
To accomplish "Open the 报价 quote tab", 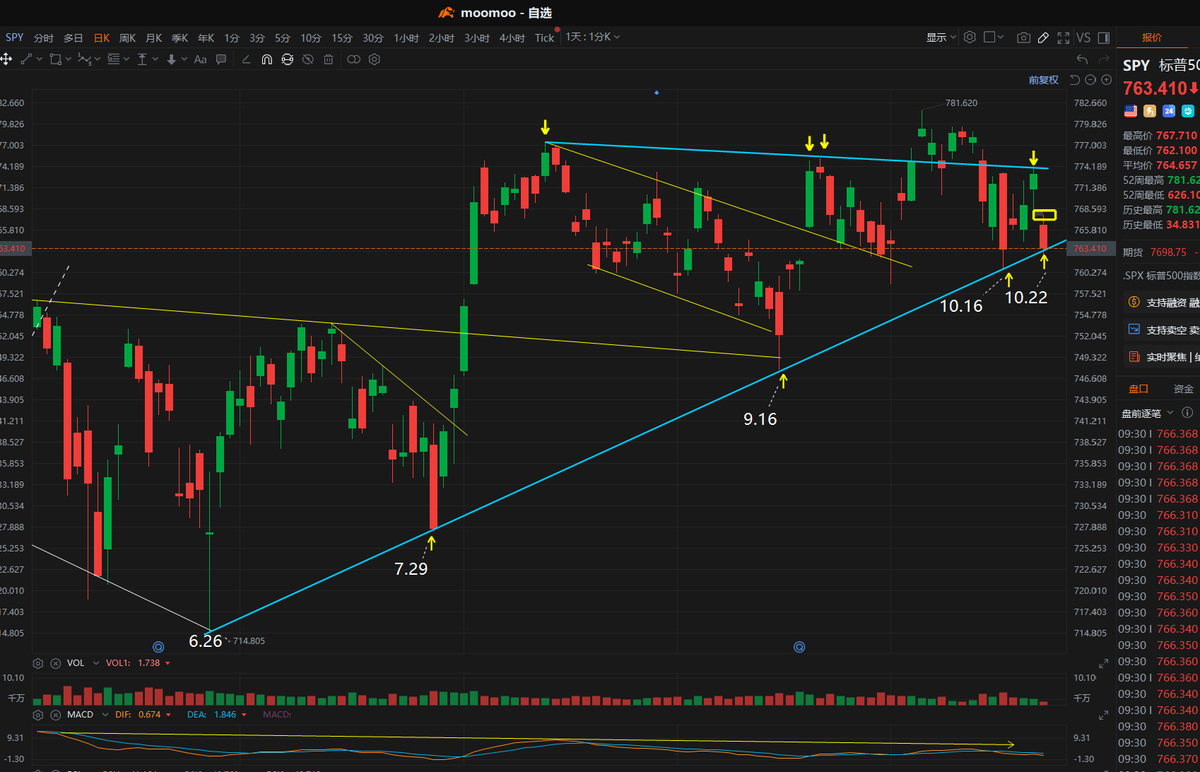I will 1152,37.
